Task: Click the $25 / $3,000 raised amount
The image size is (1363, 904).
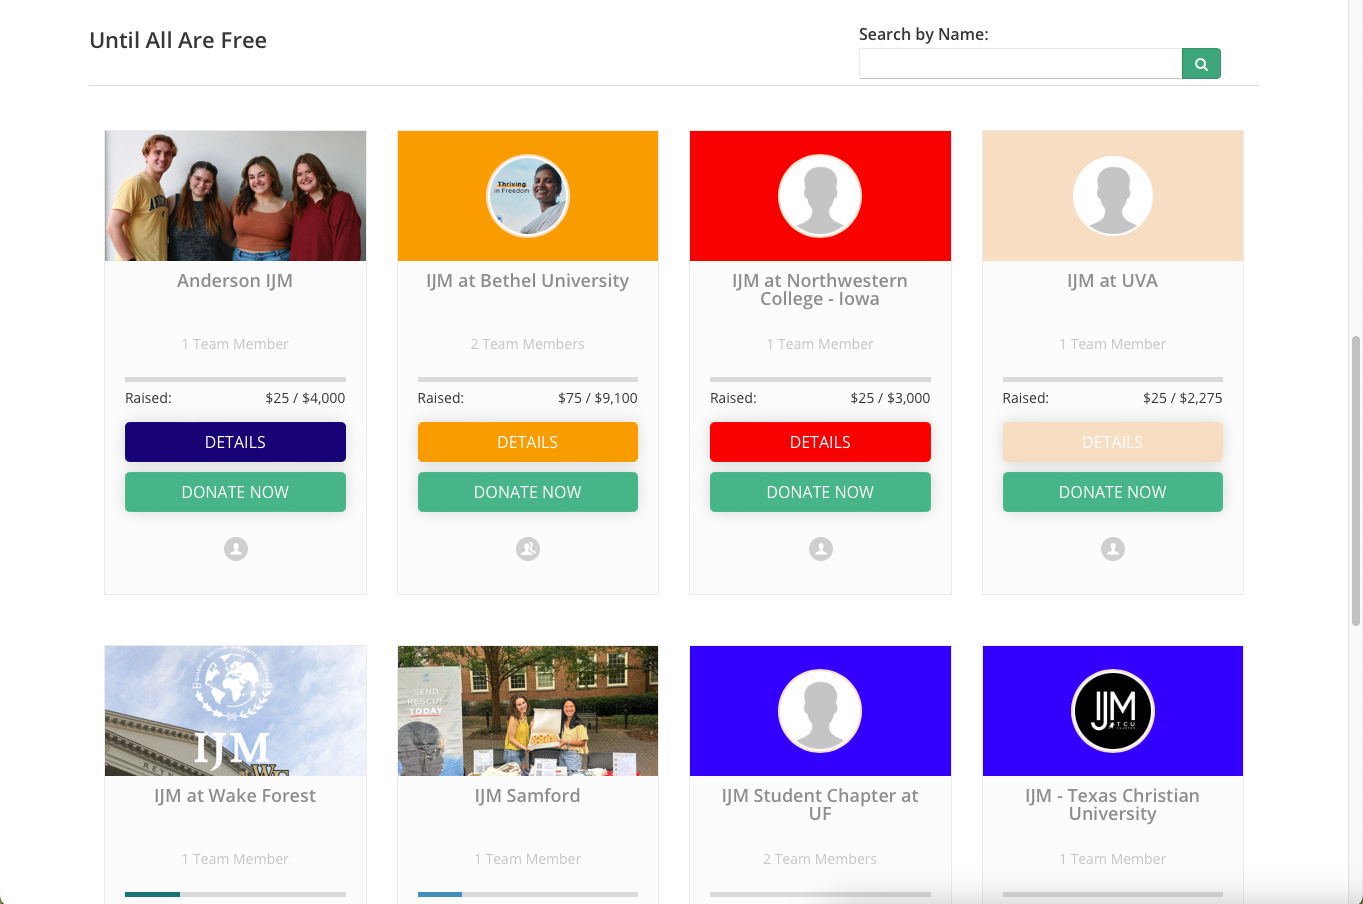Action: (890, 398)
